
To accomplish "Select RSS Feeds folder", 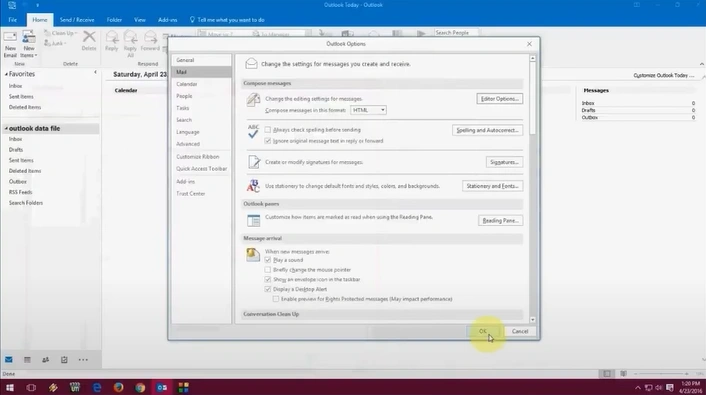I will (21, 192).
